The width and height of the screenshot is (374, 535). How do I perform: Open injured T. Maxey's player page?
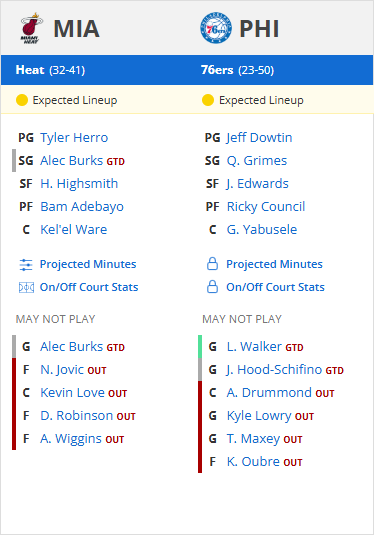pos(253,439)
